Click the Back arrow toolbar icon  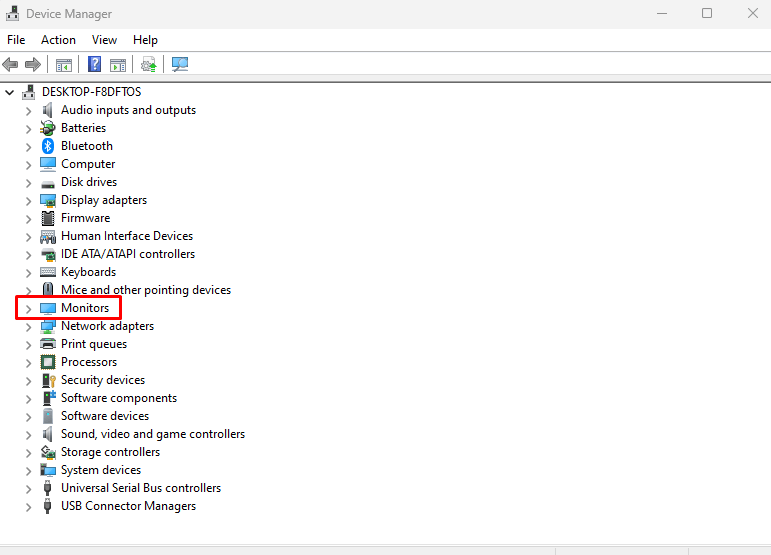(x=10, y=64)
